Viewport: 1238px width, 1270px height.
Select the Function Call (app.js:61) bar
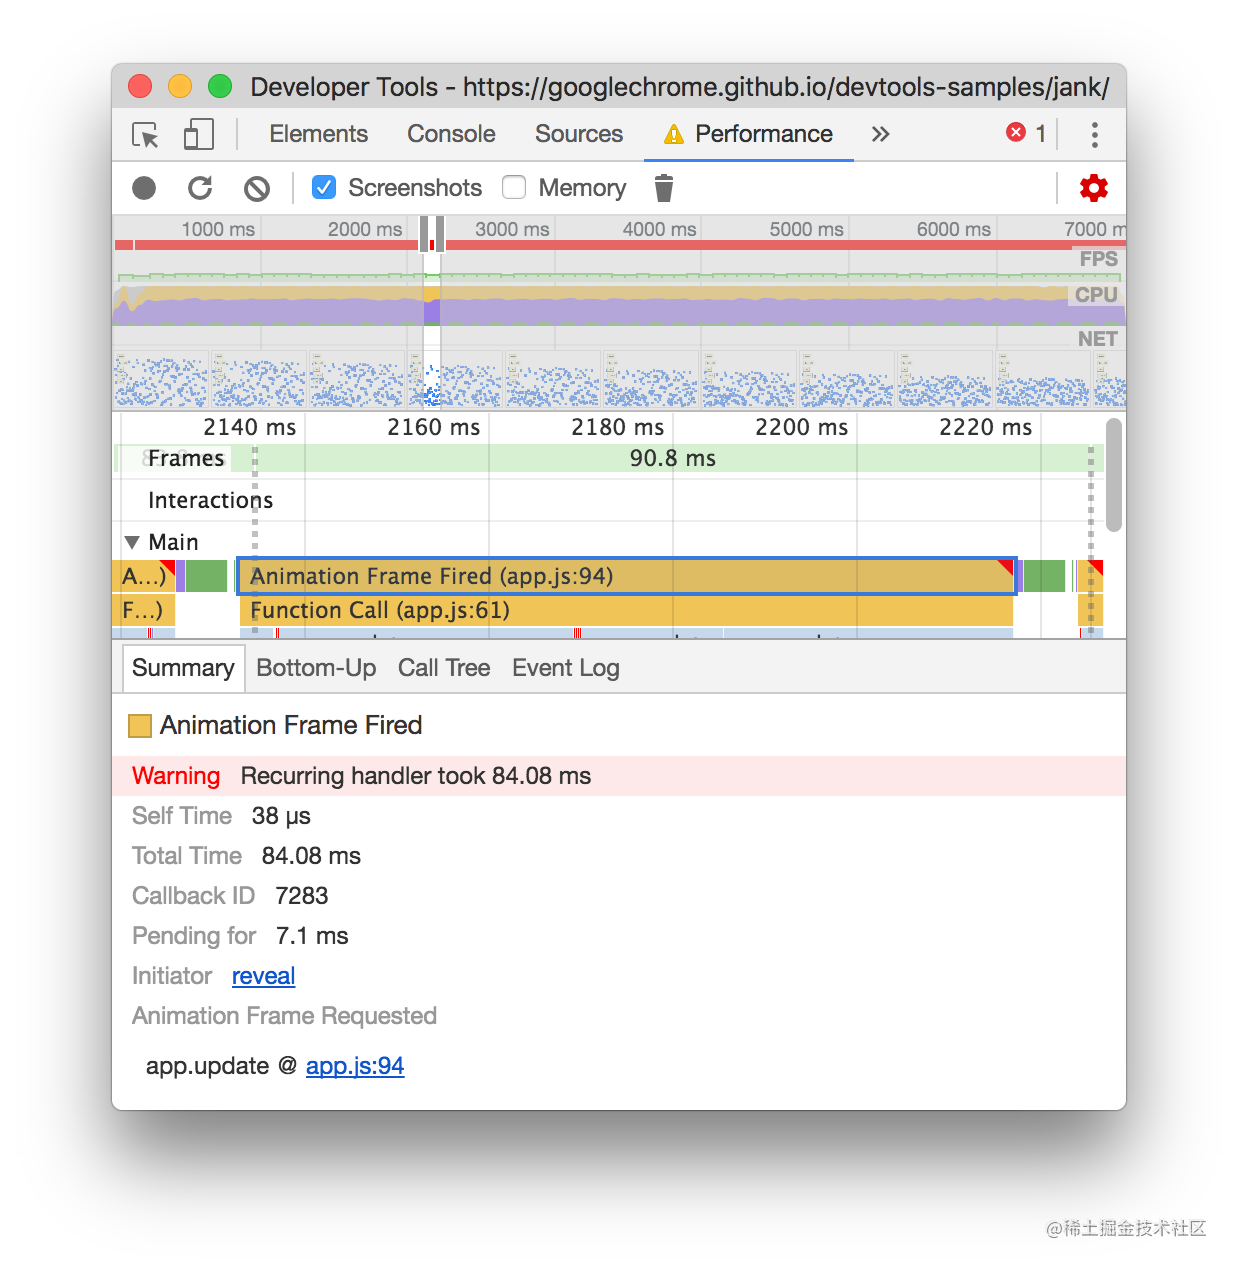pos(626,610)
